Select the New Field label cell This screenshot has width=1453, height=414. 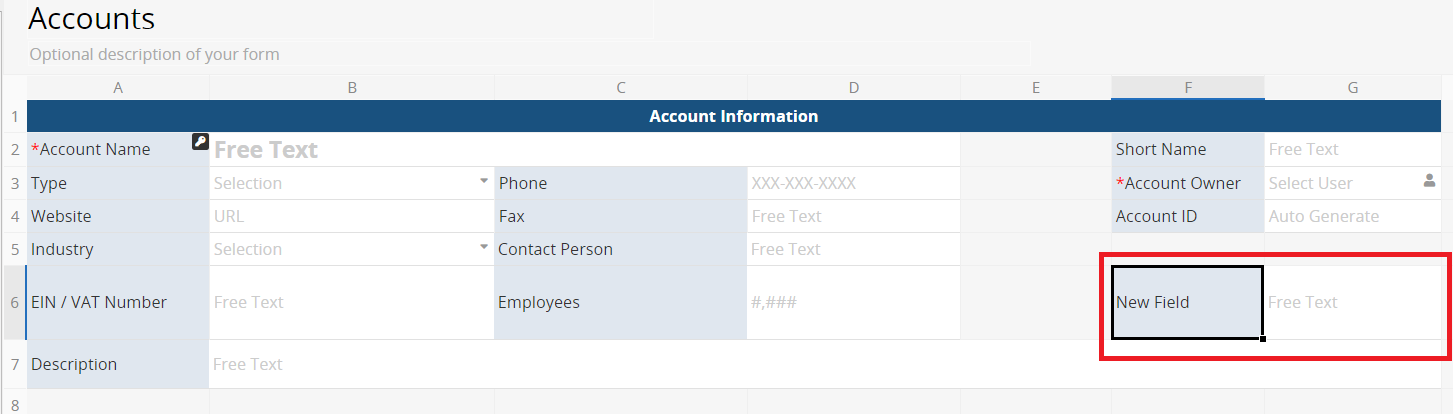point(1187,302)
